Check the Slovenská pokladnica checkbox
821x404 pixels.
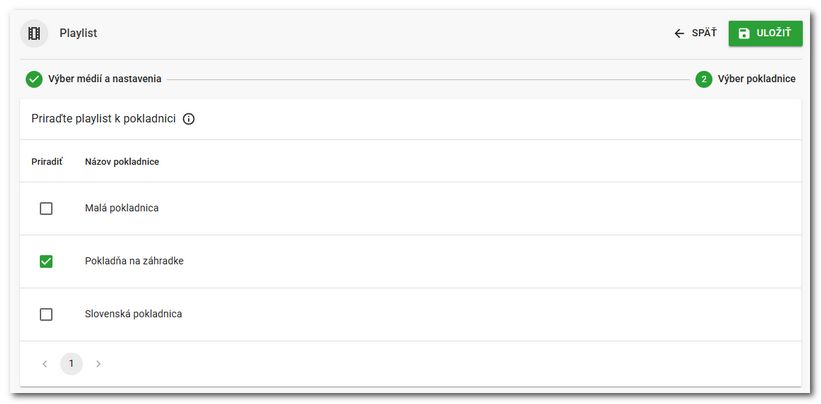46,314
